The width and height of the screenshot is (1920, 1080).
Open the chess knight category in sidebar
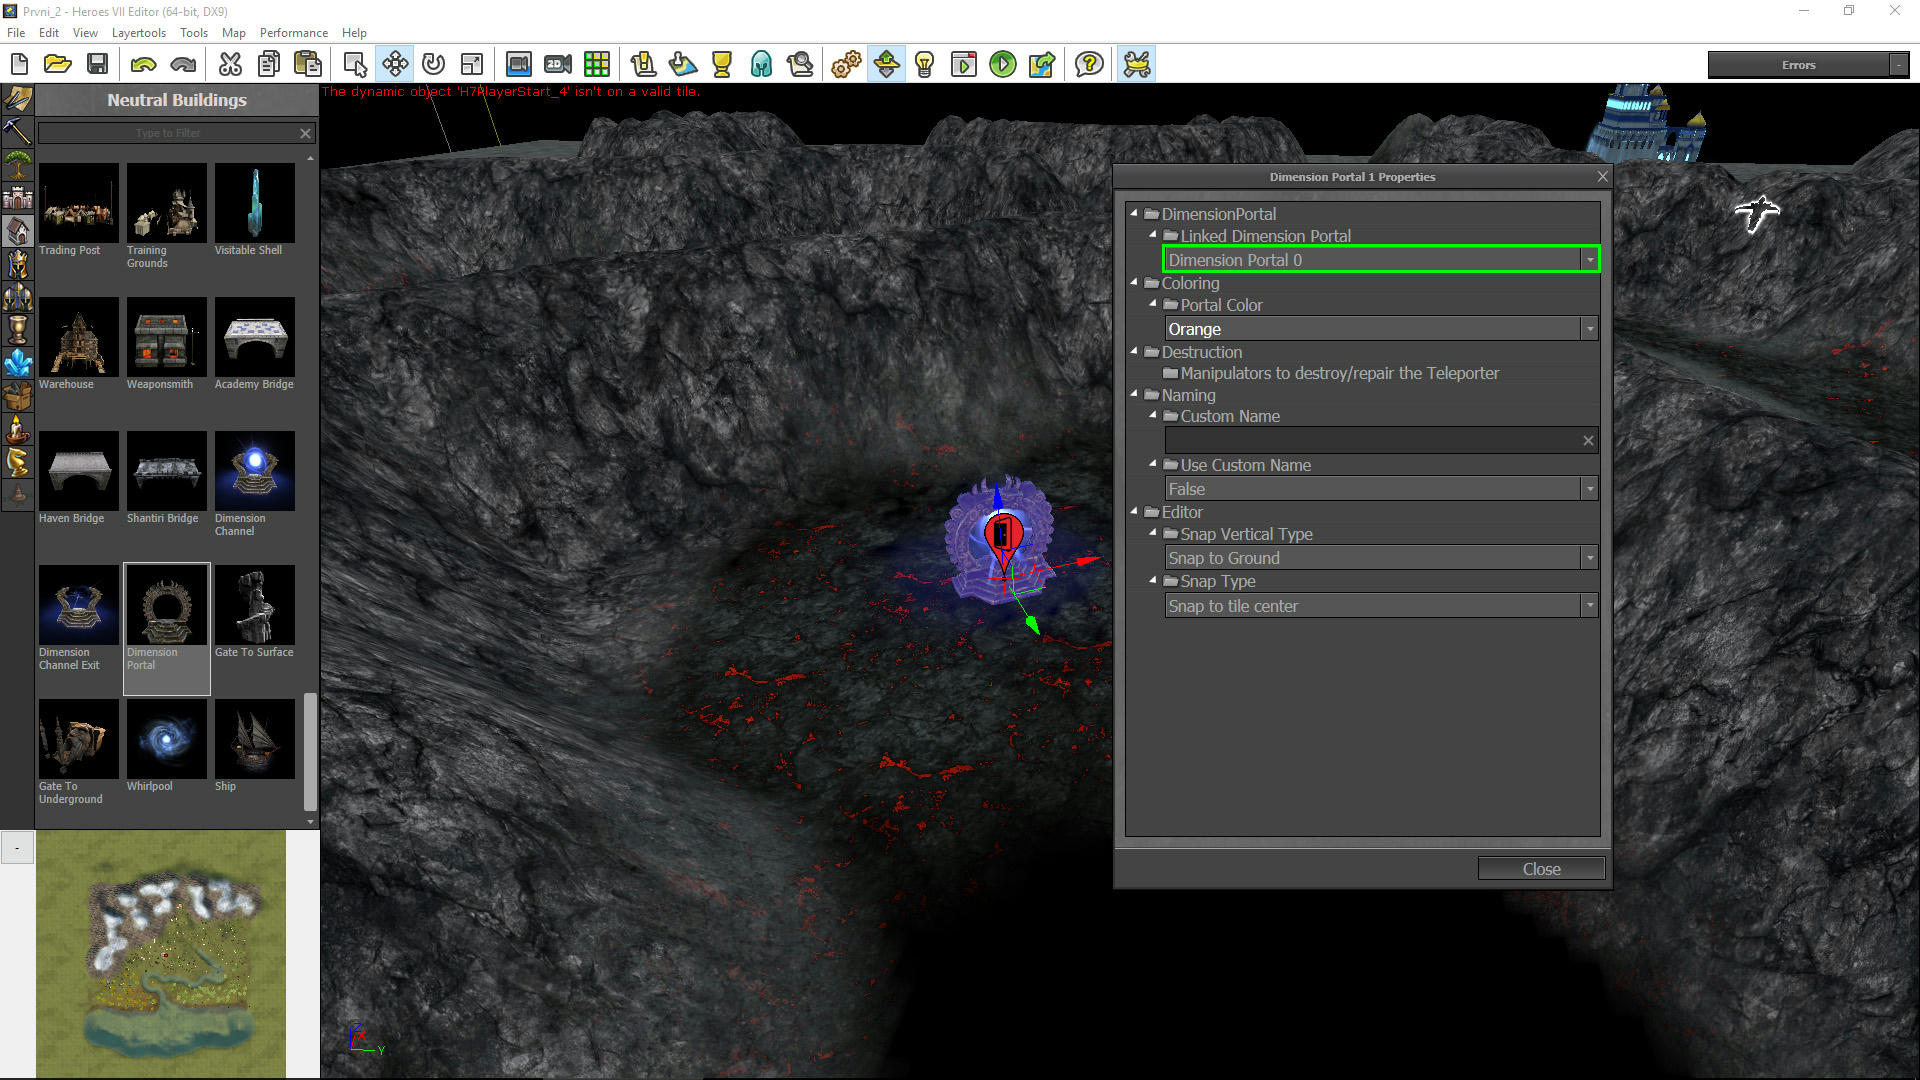[18, 461]
